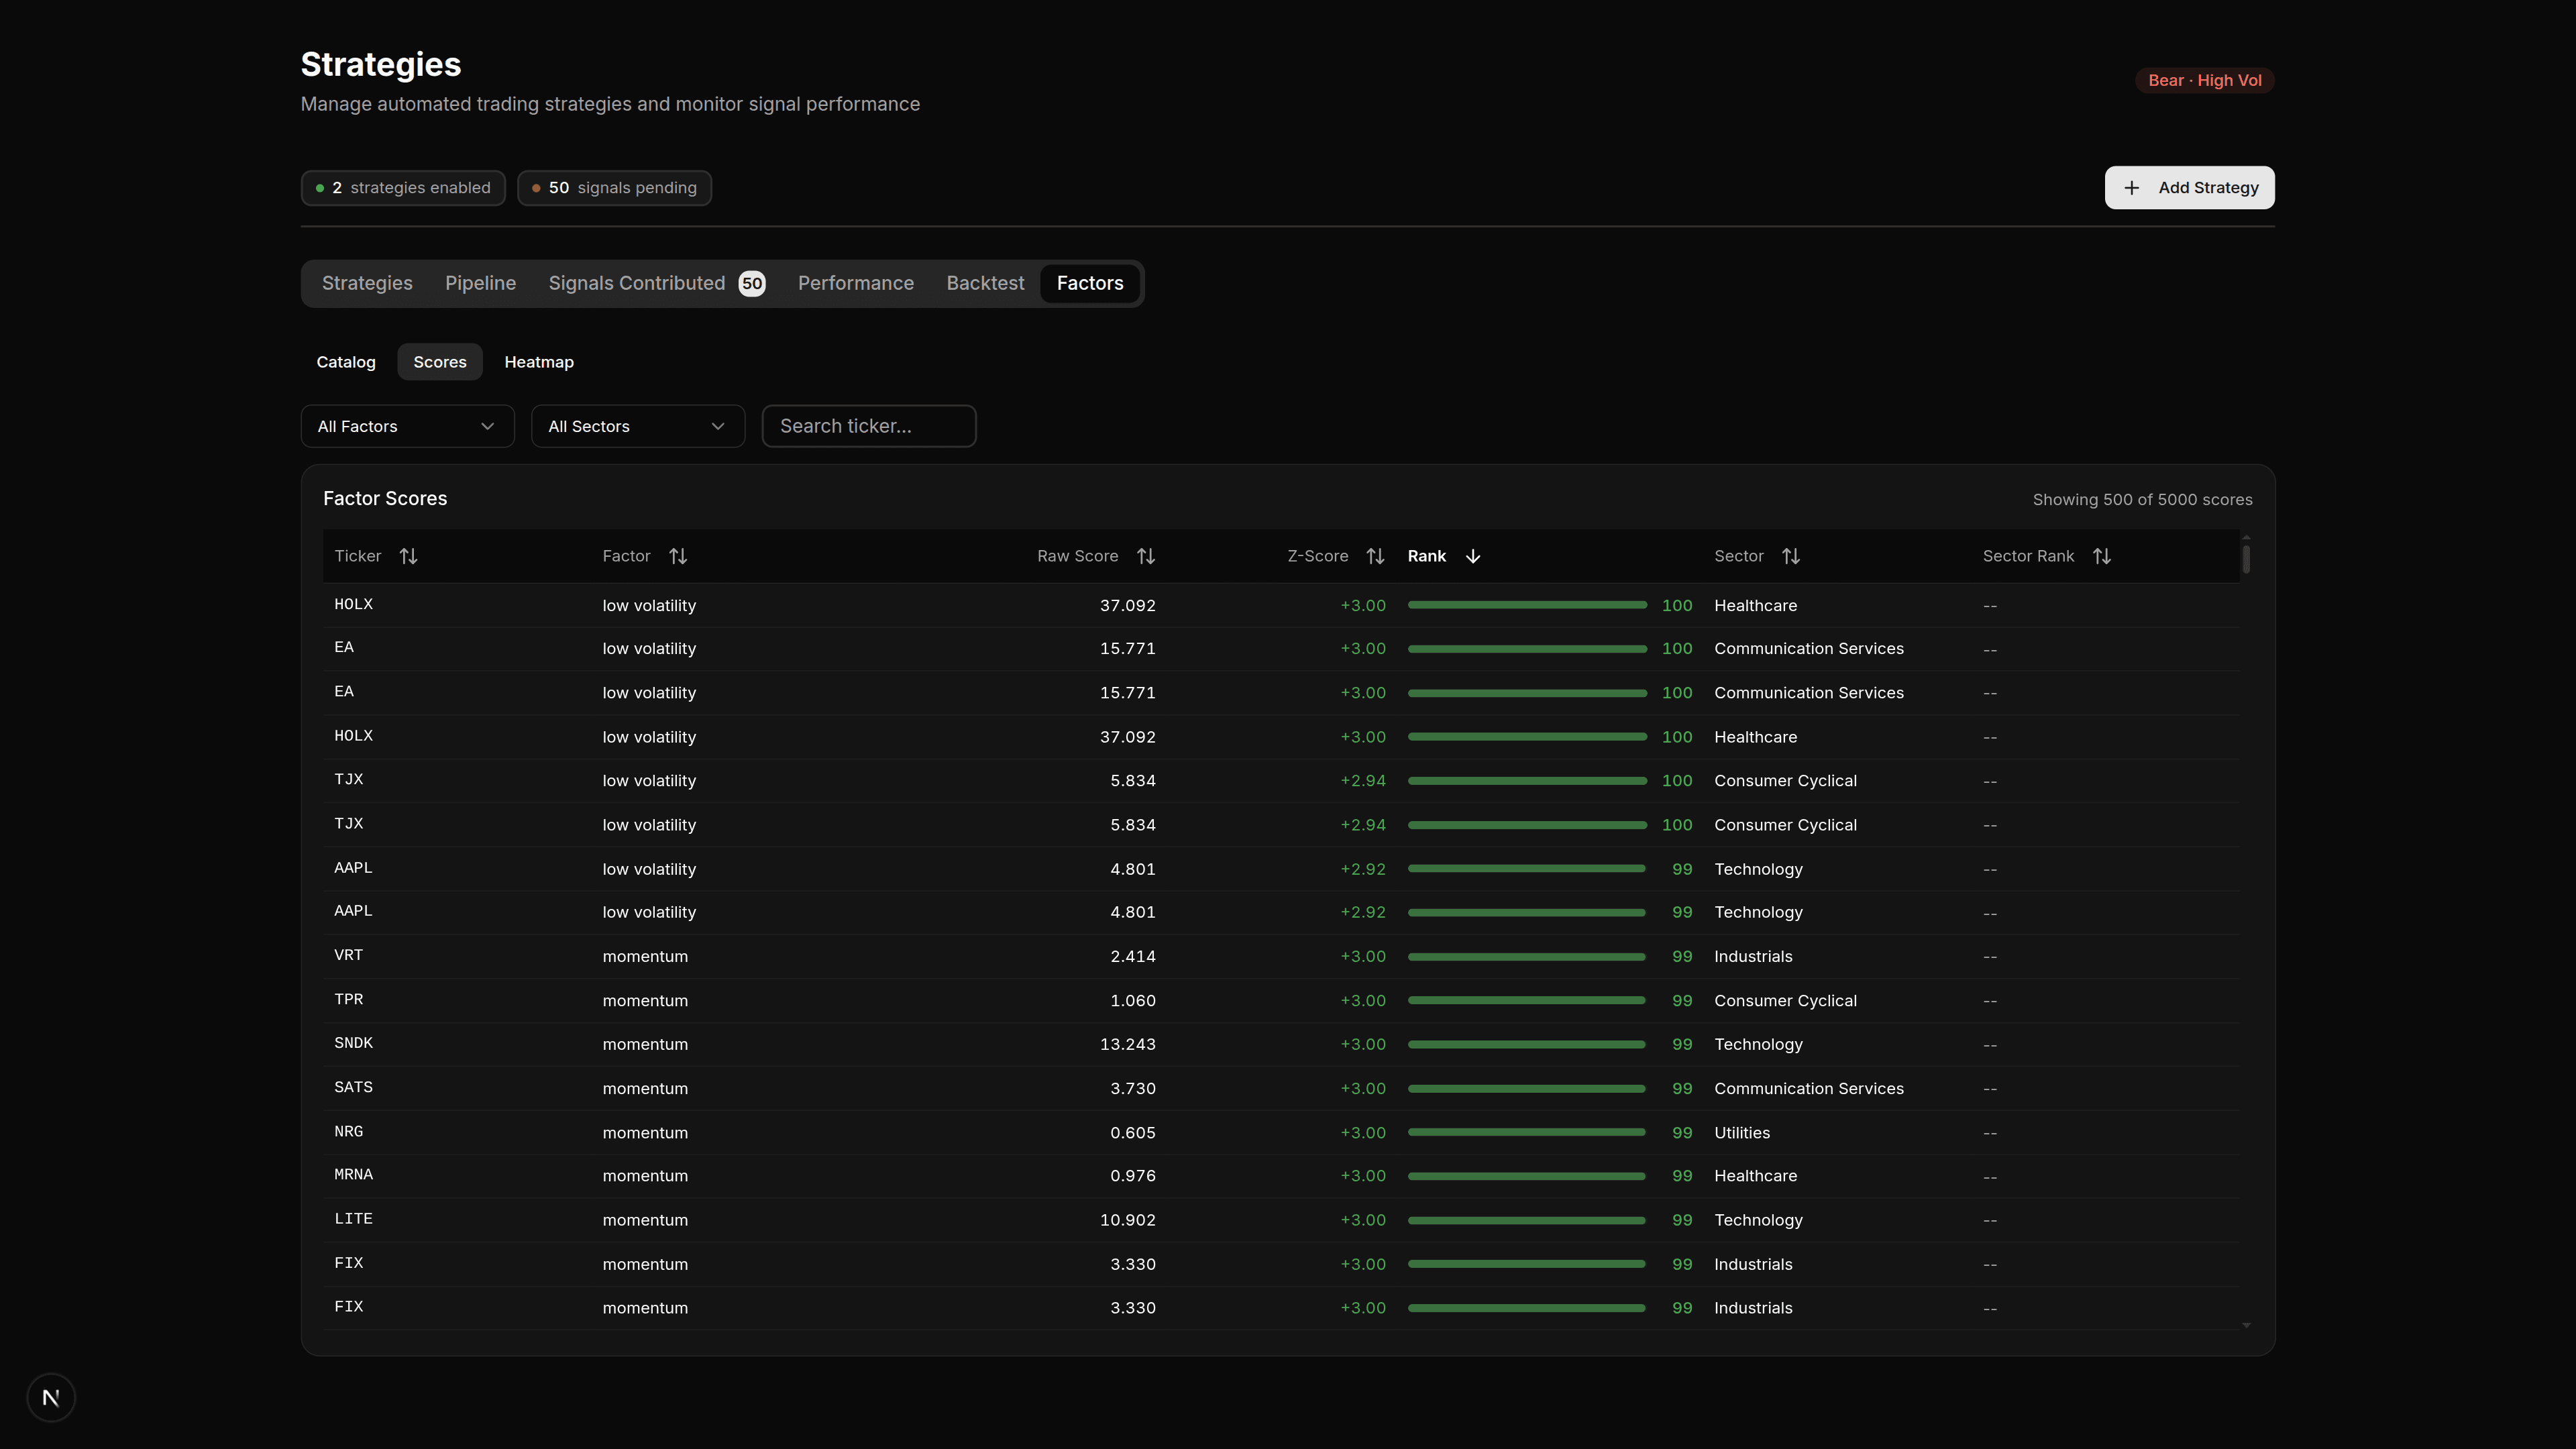Viewport: 2576px width, 1449px height.
Task: Click the Sector Rank sort icon
Action: point(2101,556)
